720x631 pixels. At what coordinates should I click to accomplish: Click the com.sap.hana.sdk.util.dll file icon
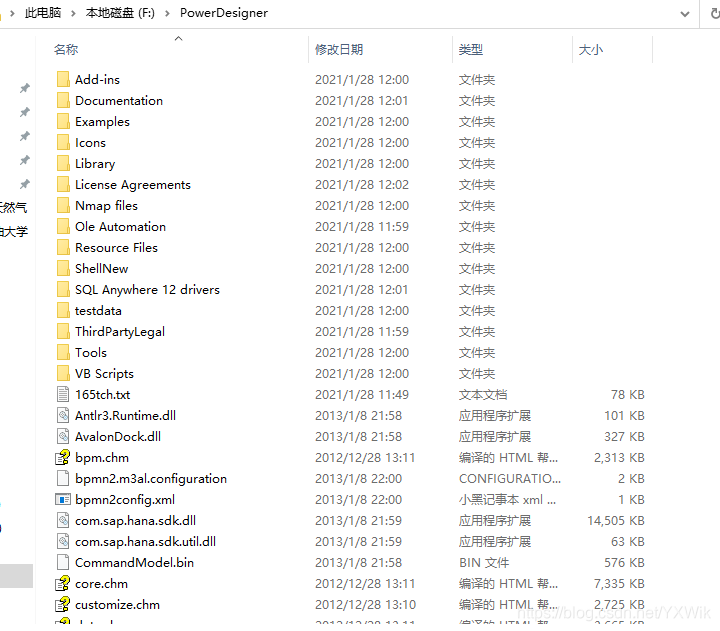coord(63,541)
